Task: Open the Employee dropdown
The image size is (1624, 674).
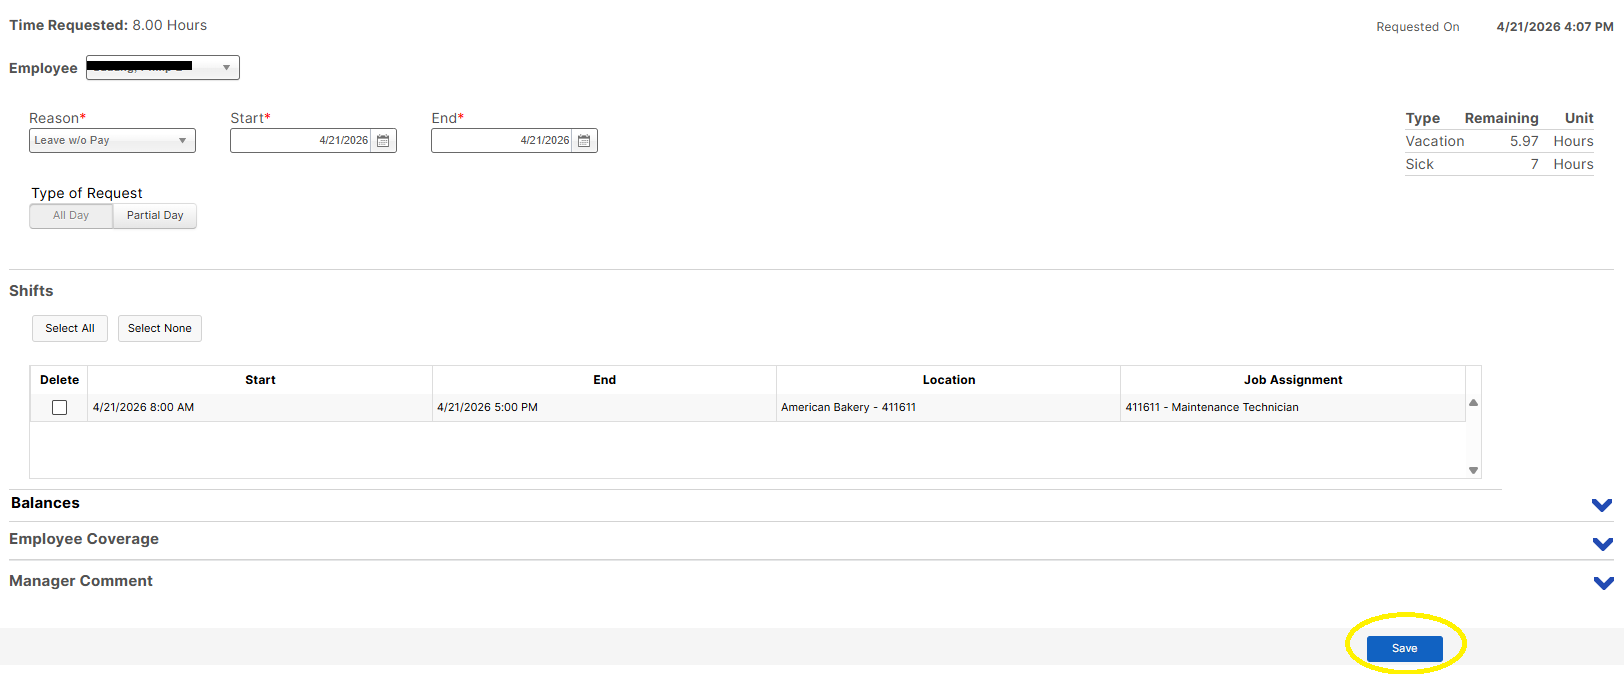Action: [163, 67]
